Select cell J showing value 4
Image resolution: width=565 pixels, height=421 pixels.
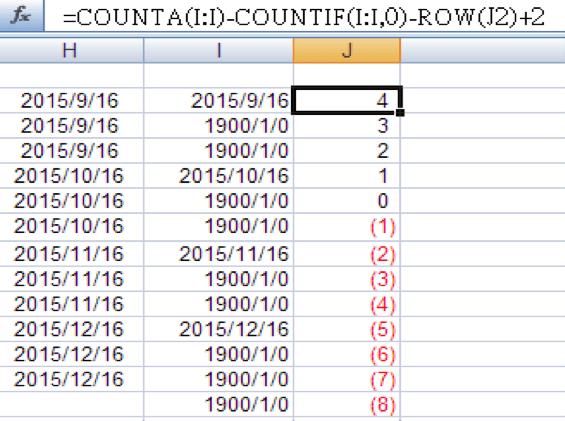point(347,100)
